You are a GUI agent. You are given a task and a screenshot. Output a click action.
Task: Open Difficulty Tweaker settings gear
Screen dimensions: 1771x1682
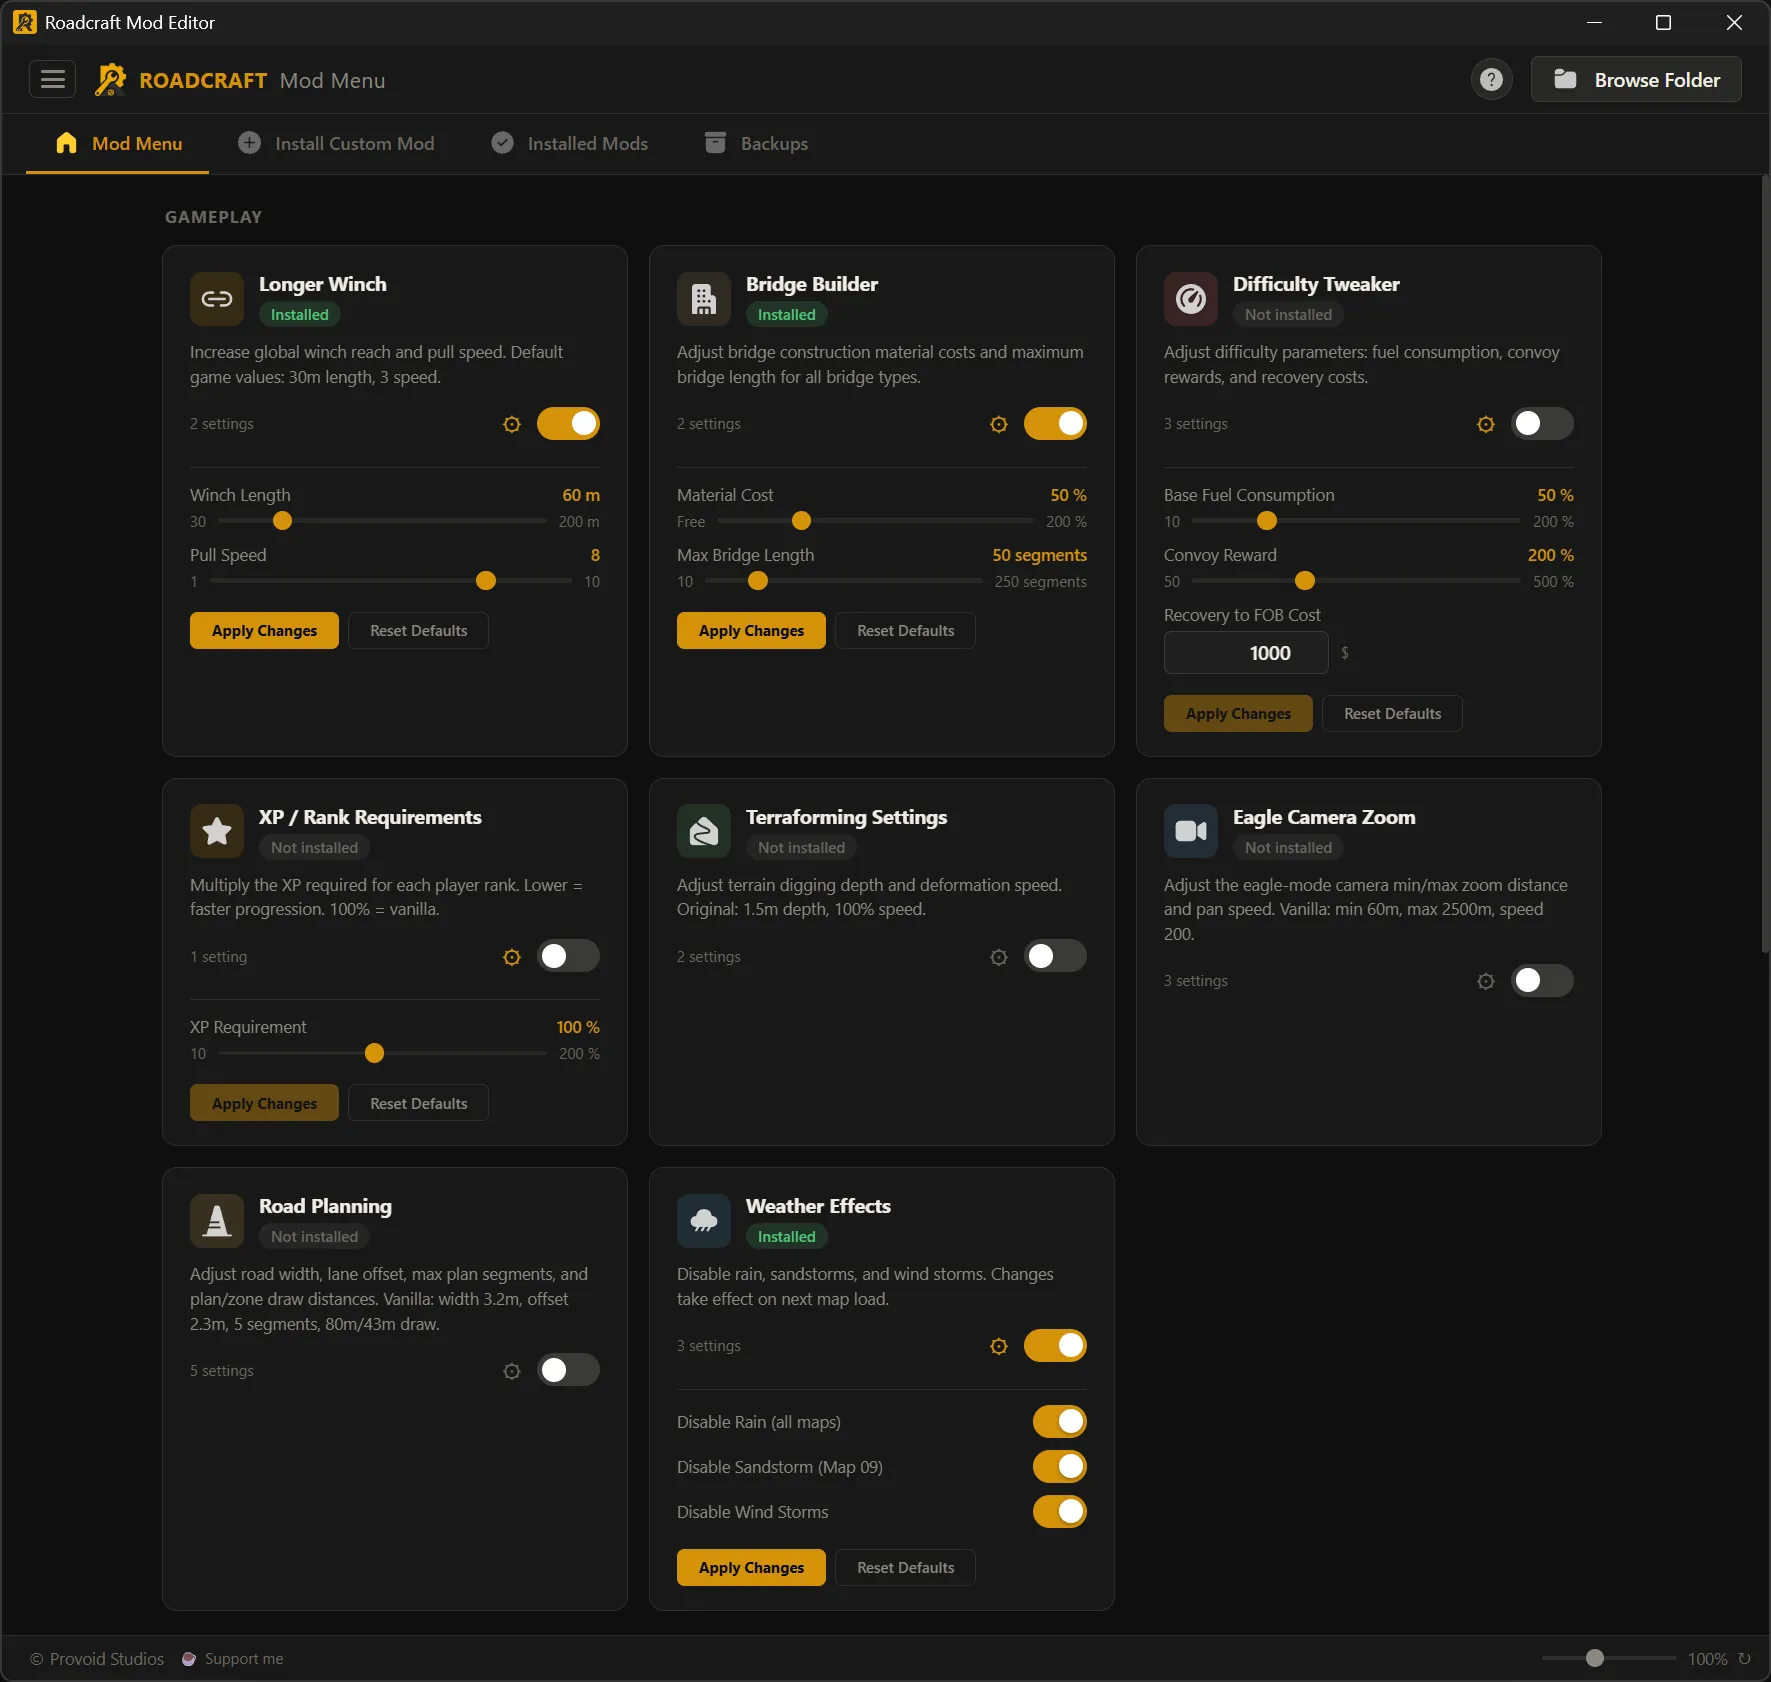(x=1486, y=424)
